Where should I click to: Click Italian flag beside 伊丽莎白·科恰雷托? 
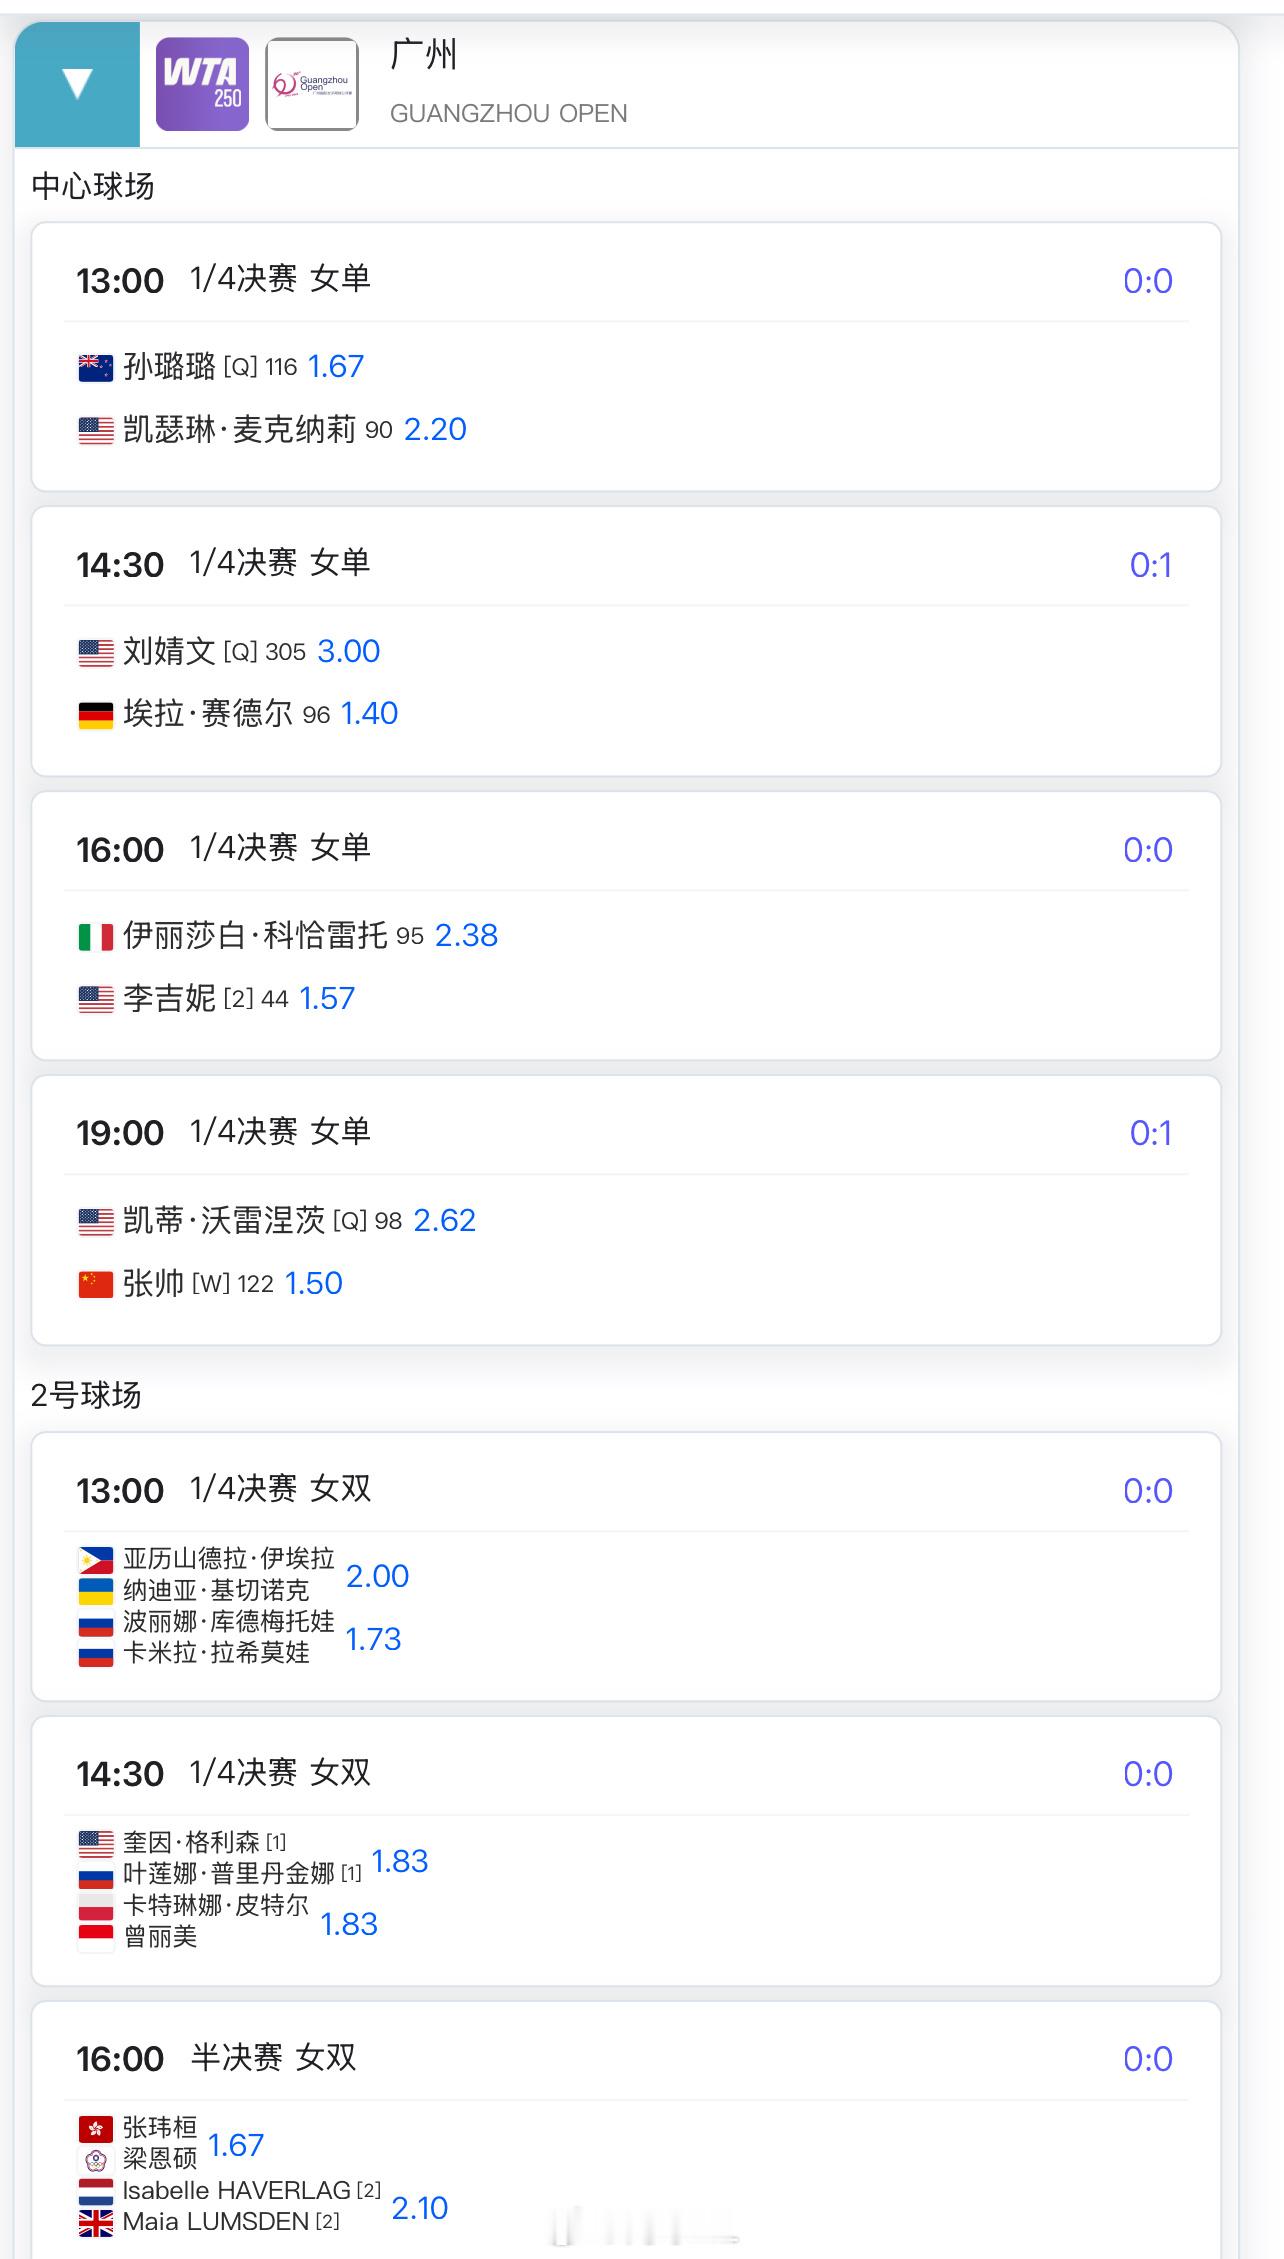point(96,937)
